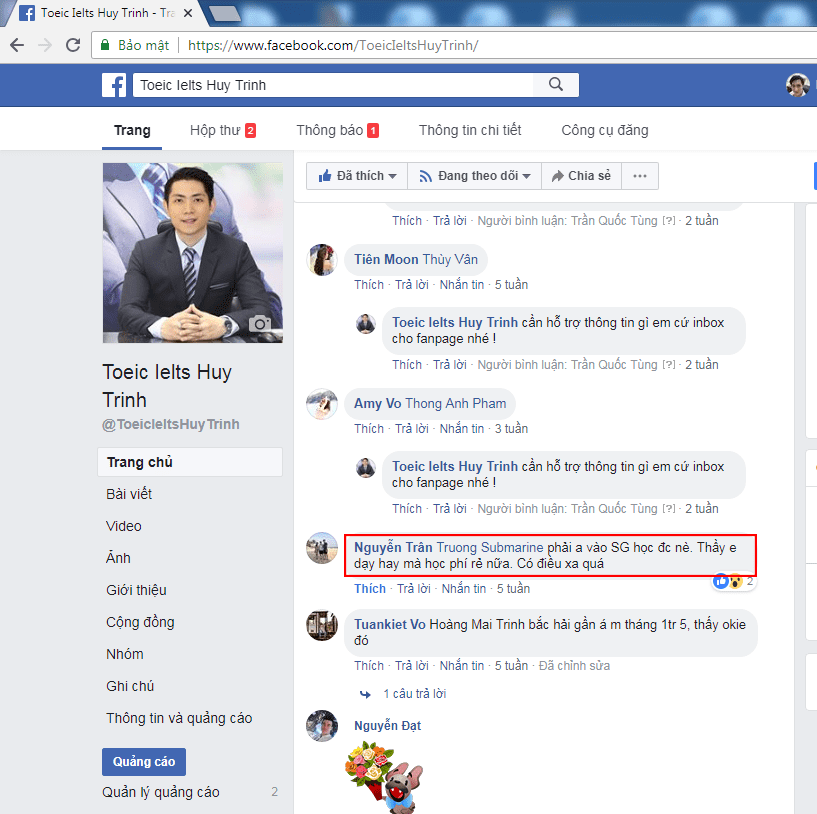
Task: Go back with browser back arrow
Action: 17,45
